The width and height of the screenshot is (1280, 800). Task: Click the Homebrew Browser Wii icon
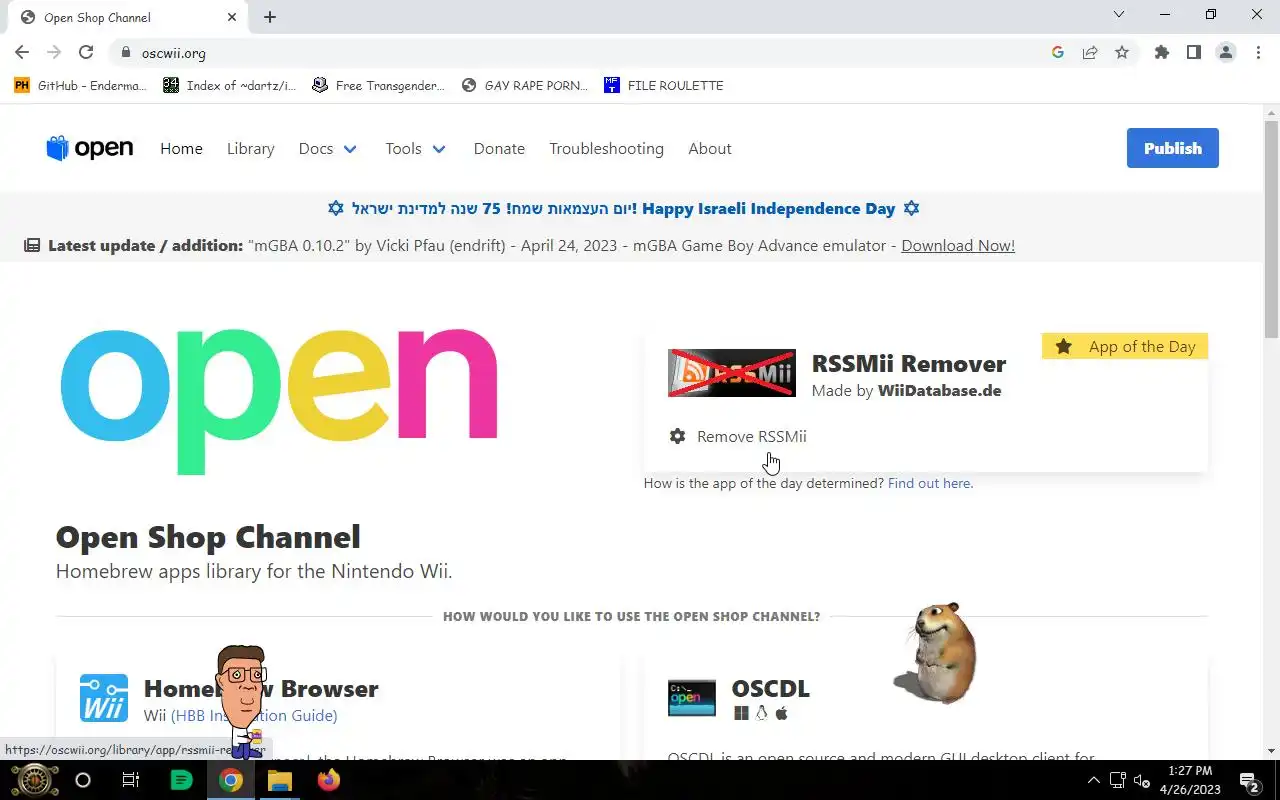(104, 698)
